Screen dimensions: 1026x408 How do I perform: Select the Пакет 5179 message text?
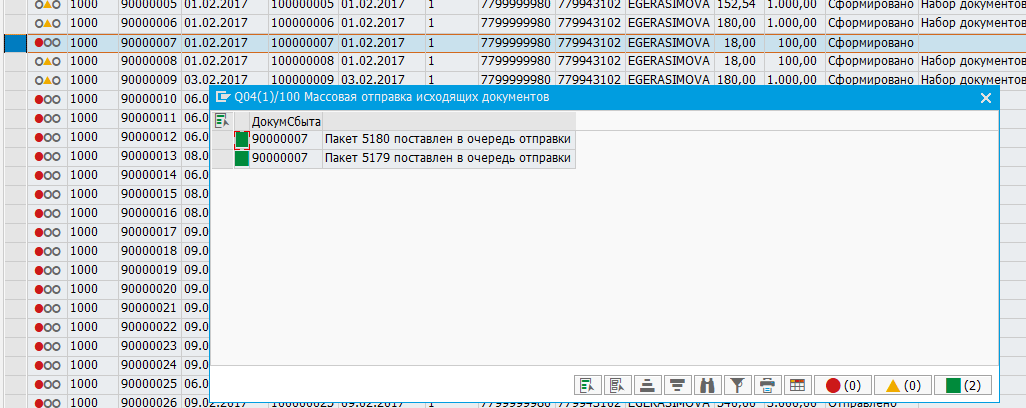click(x=447, y=158)
